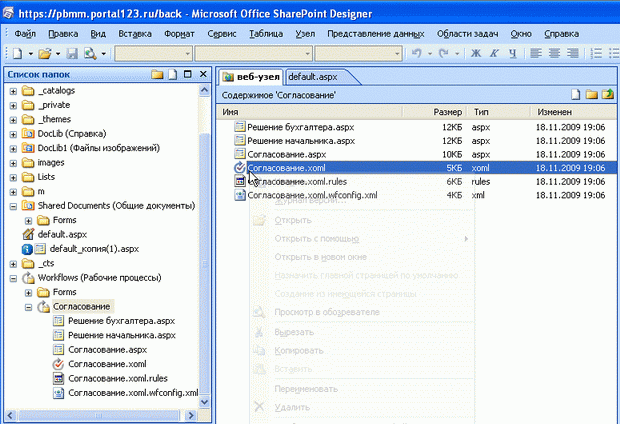
Task: Expand the _catalogs folder tree node
Action: [13, 91]
